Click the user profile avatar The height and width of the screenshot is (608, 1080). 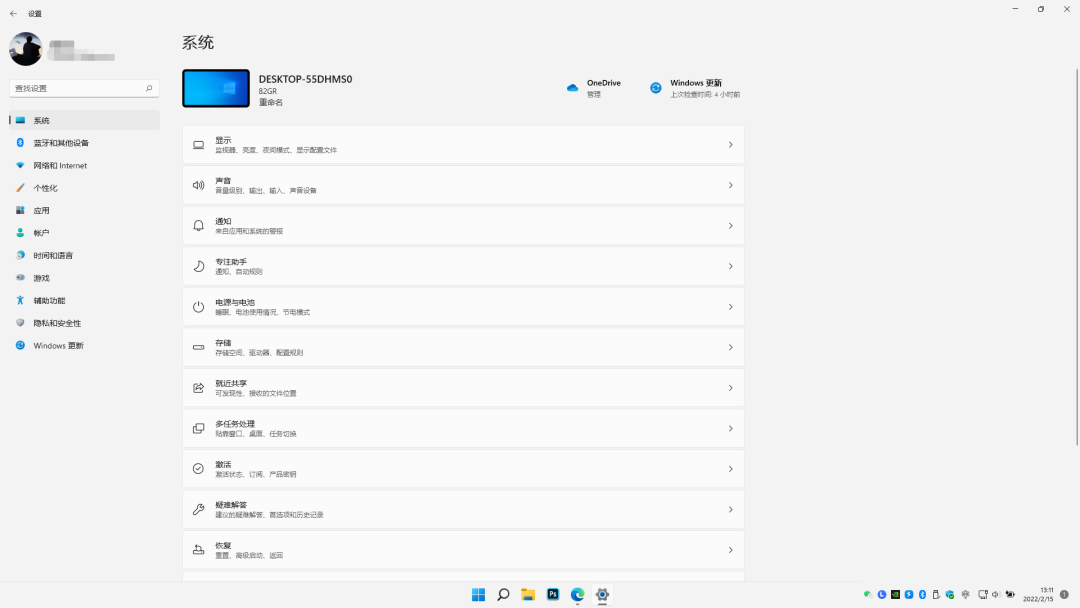click(x=25, y=49)
